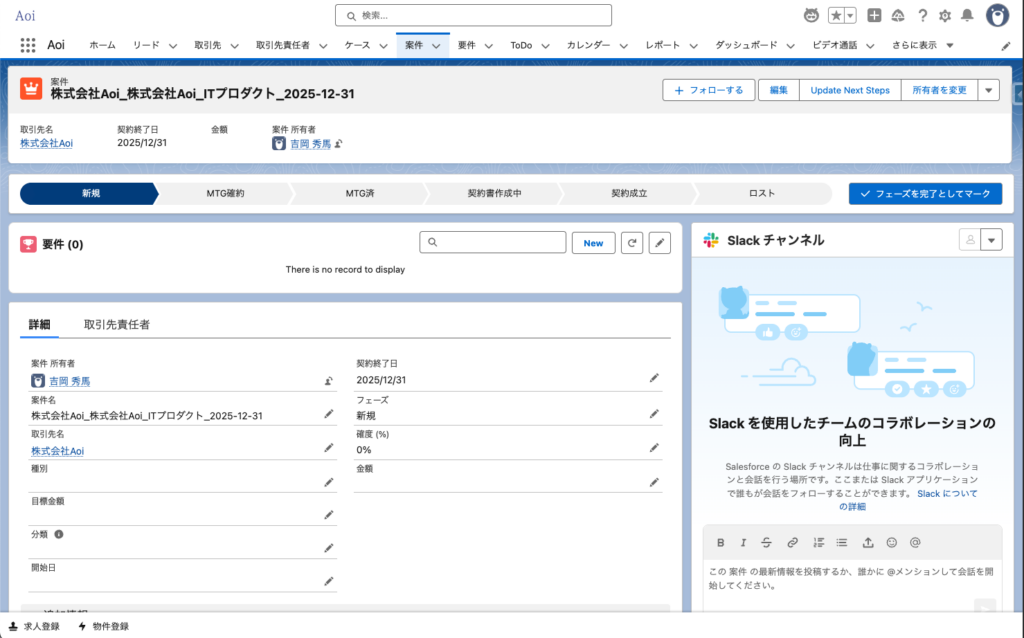Click the attach file upload icon
This screenshot has width=1024, height=638.
(x=867, y=542)
